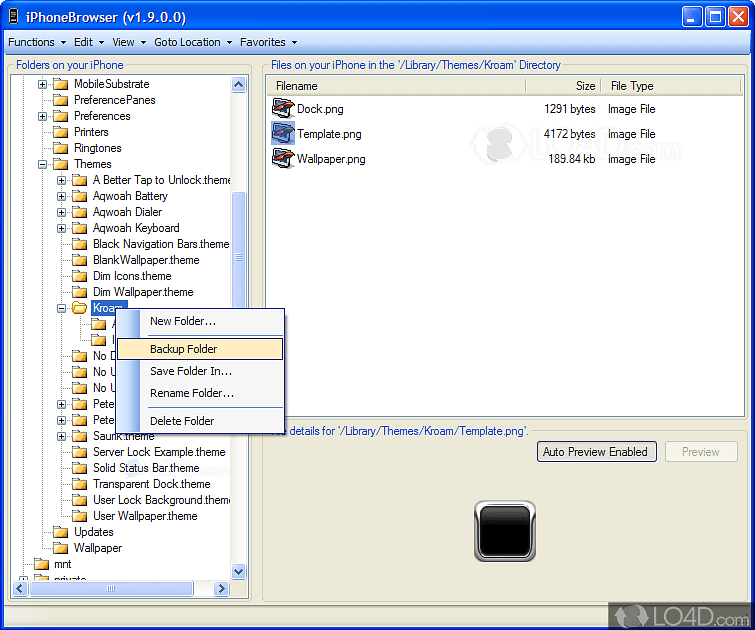This screenshot has width=755, height=630.
Task: Choose Rename Folder... from context menu
Action: (200, 393)
